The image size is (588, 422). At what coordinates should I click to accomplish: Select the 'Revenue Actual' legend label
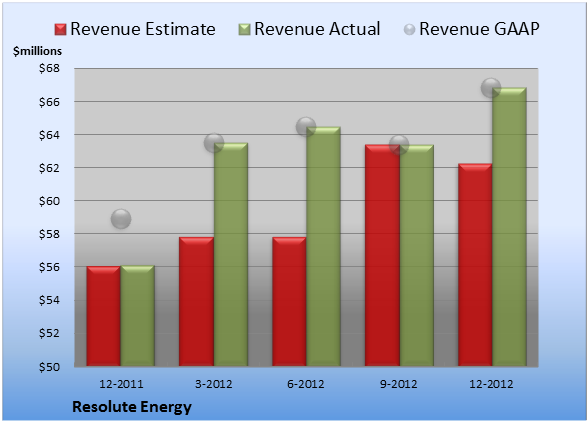click(x=317, y=29)
